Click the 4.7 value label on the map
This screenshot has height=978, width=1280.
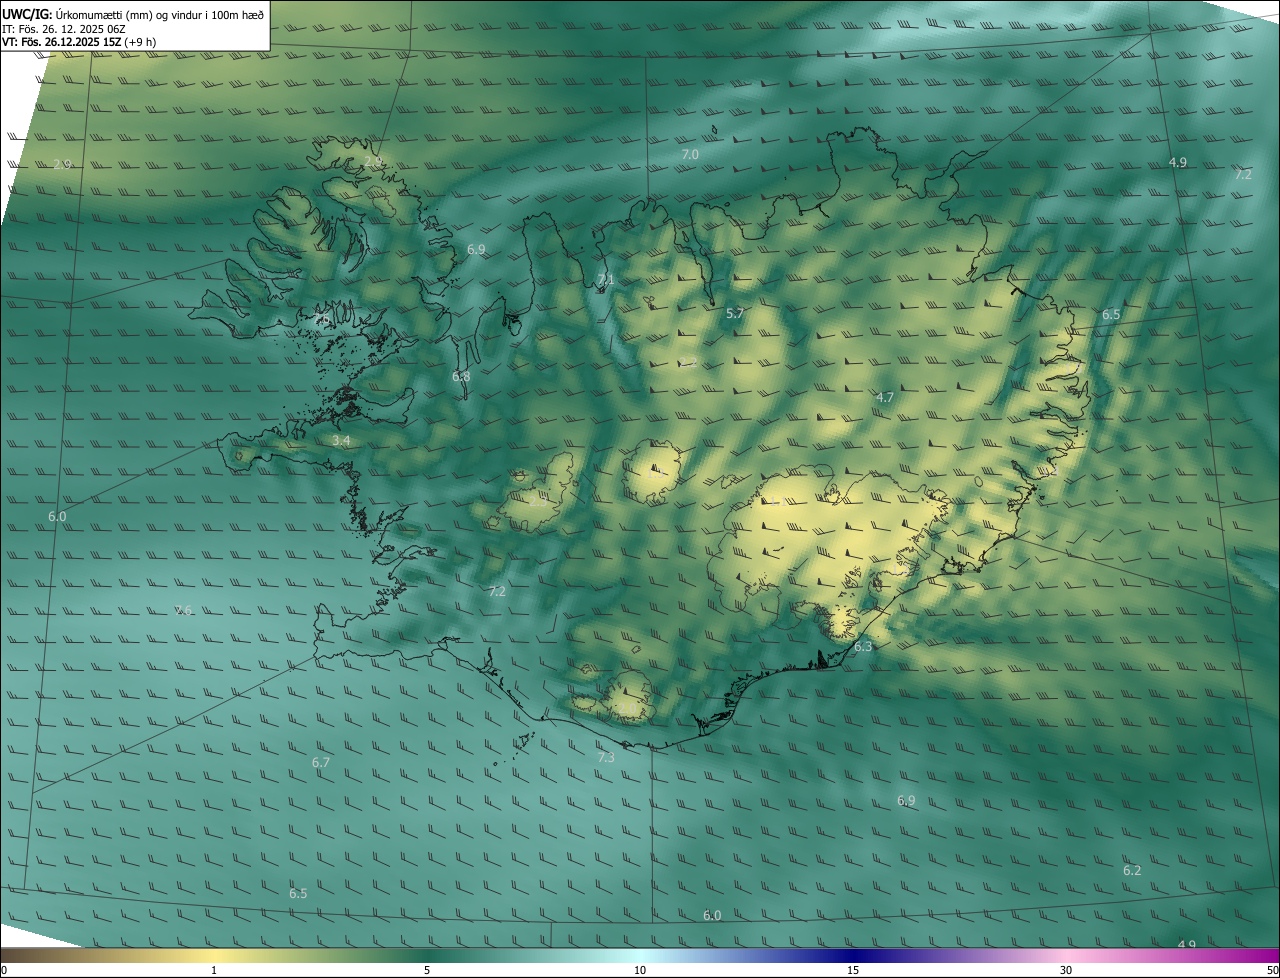coord(885,397)
